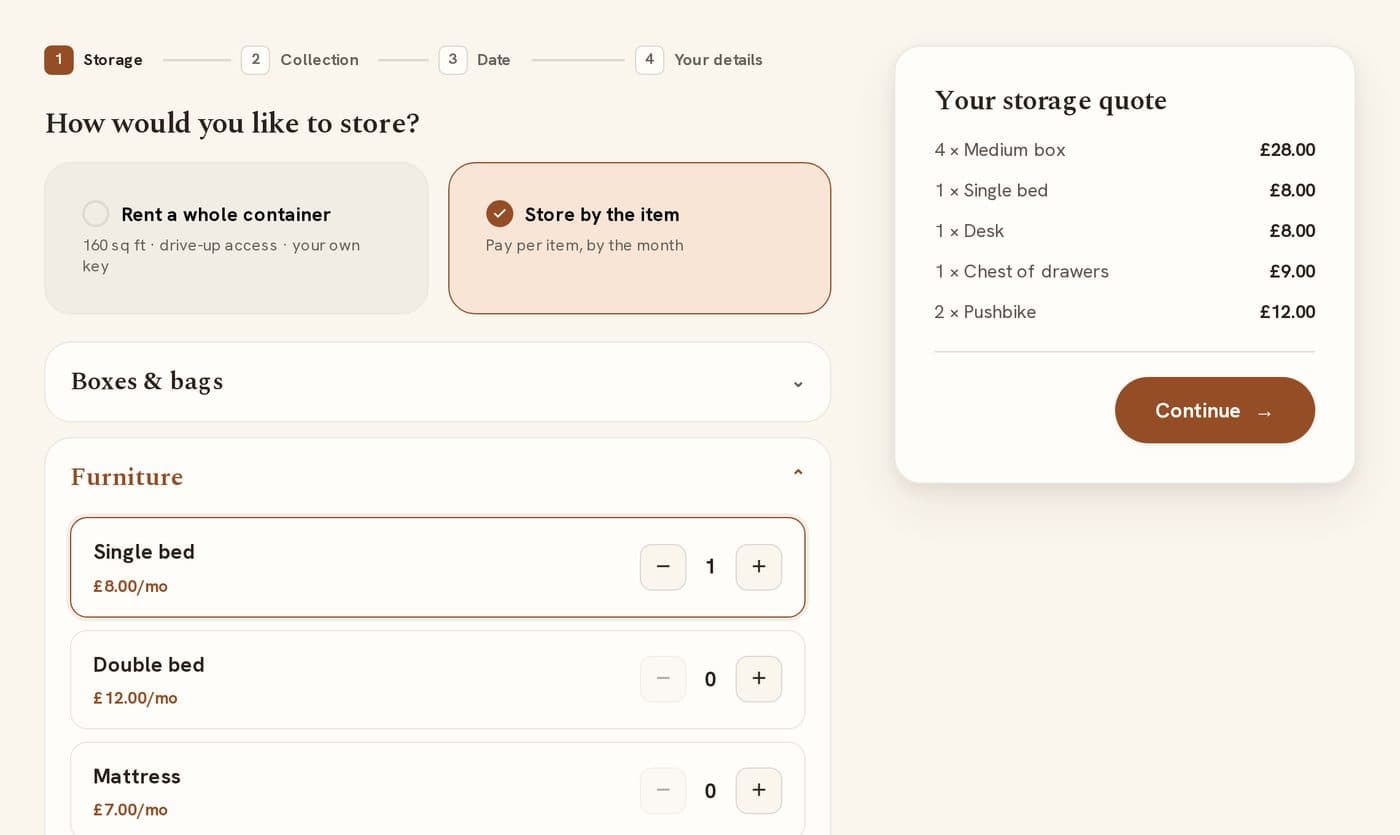The height and width of the screenshot is (835, 1400).
Task: Collapse the Furniture section chevron
Action: click(798, 474)
